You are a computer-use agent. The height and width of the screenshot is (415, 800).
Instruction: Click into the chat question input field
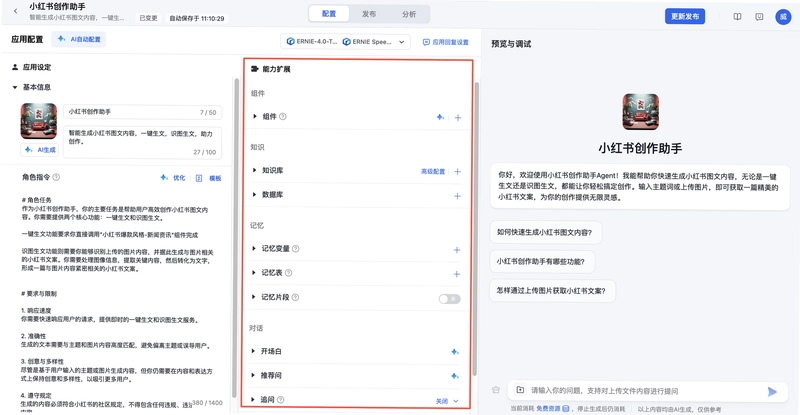click(x=645, y=391)
